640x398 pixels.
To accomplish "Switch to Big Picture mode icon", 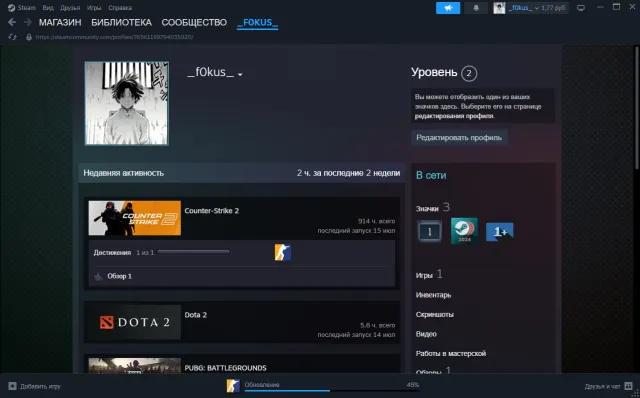I will click(x=580, y=8).
